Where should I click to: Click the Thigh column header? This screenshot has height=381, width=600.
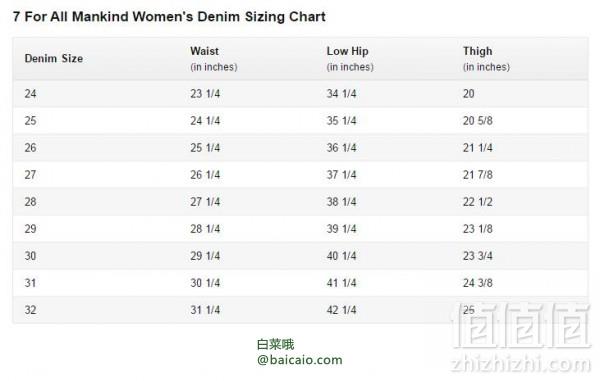coord(486,59)
